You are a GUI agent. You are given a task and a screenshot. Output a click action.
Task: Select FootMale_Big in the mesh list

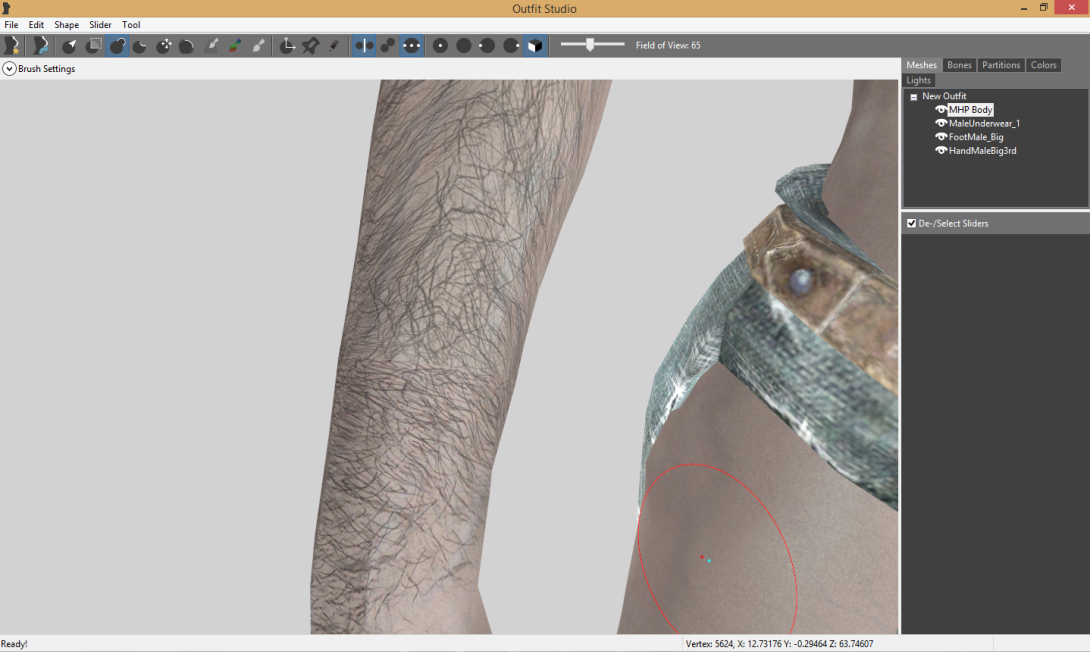pyautogui.click(x=976, y=137)
